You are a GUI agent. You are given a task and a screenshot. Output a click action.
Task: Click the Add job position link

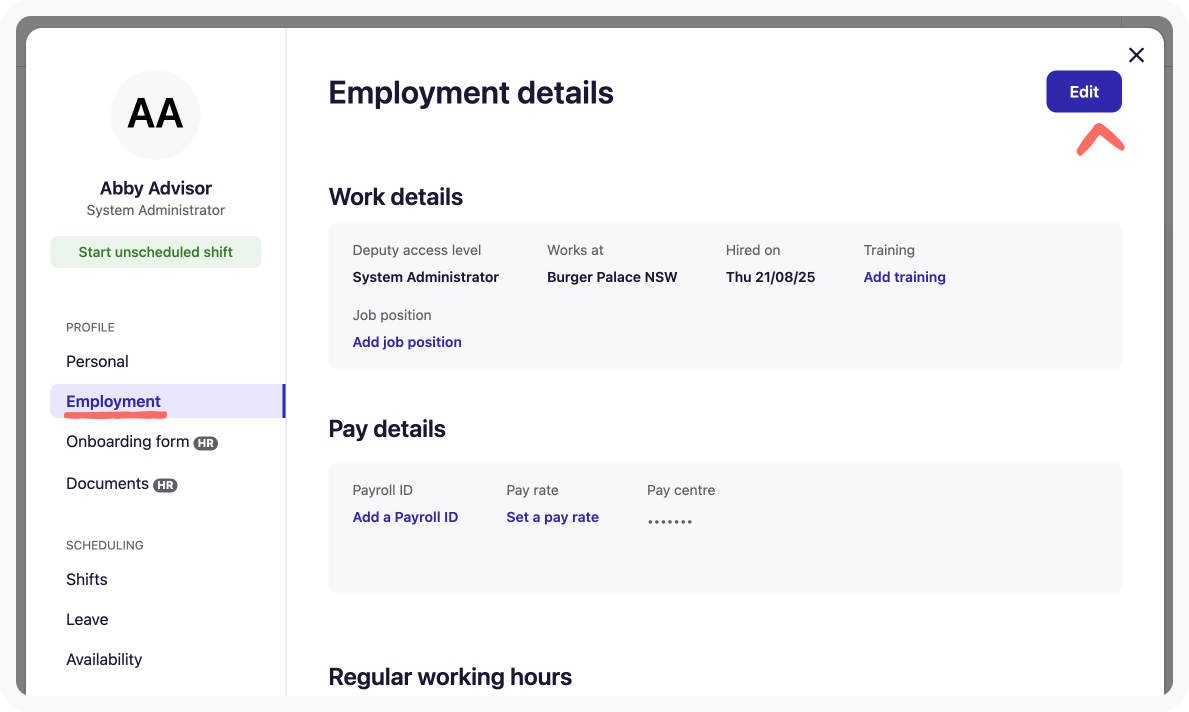pyautogui.click(x=407, y=342)
